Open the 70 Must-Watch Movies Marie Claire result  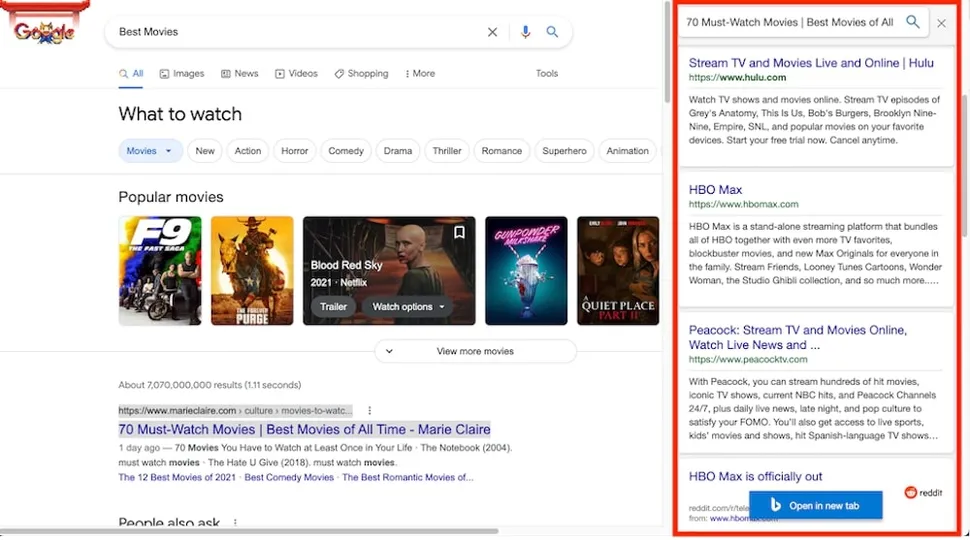tap(304, 429)
